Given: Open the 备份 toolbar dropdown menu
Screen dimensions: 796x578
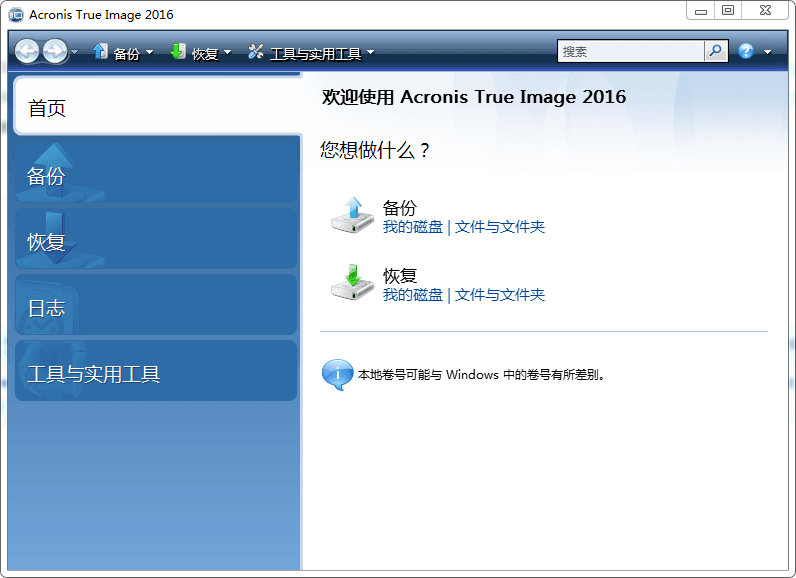Looking at the screenshot, I should 124,53.
